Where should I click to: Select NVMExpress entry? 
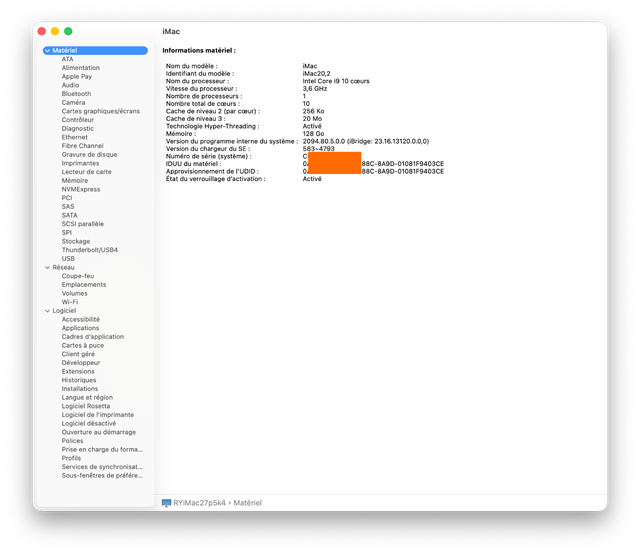[x=81, y=189]
